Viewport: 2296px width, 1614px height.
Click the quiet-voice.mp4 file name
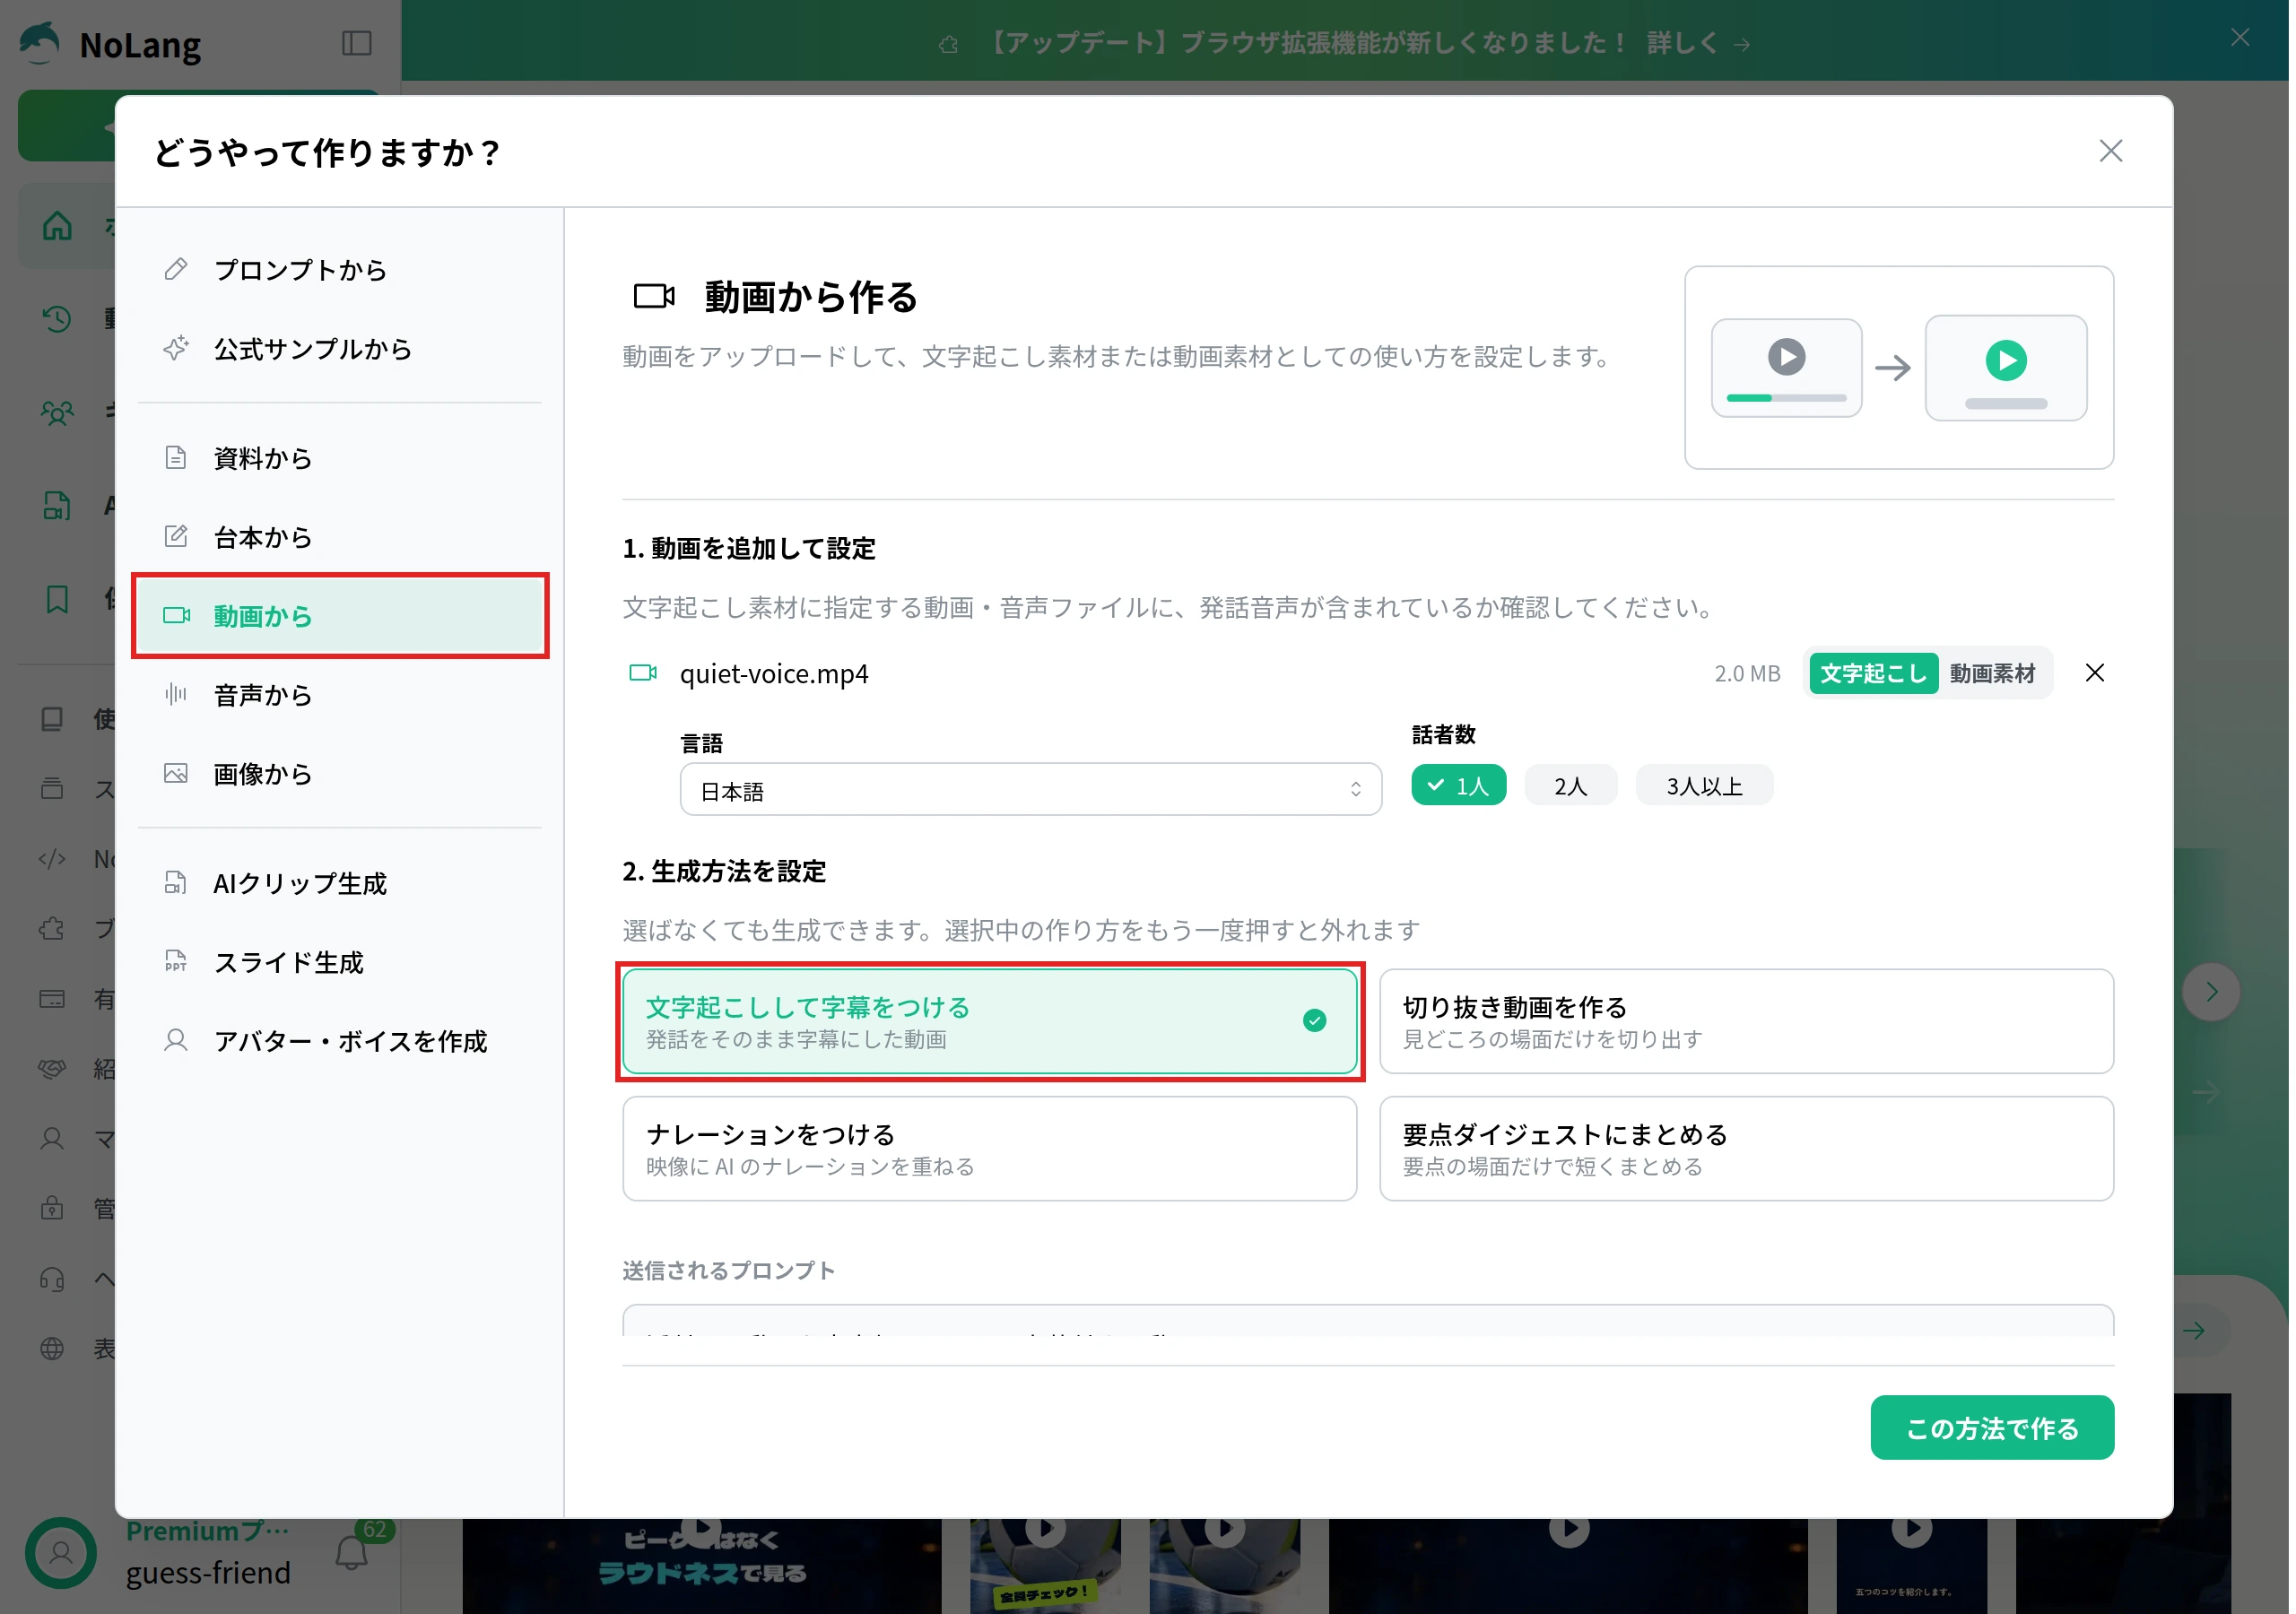[x=776, y=675]
